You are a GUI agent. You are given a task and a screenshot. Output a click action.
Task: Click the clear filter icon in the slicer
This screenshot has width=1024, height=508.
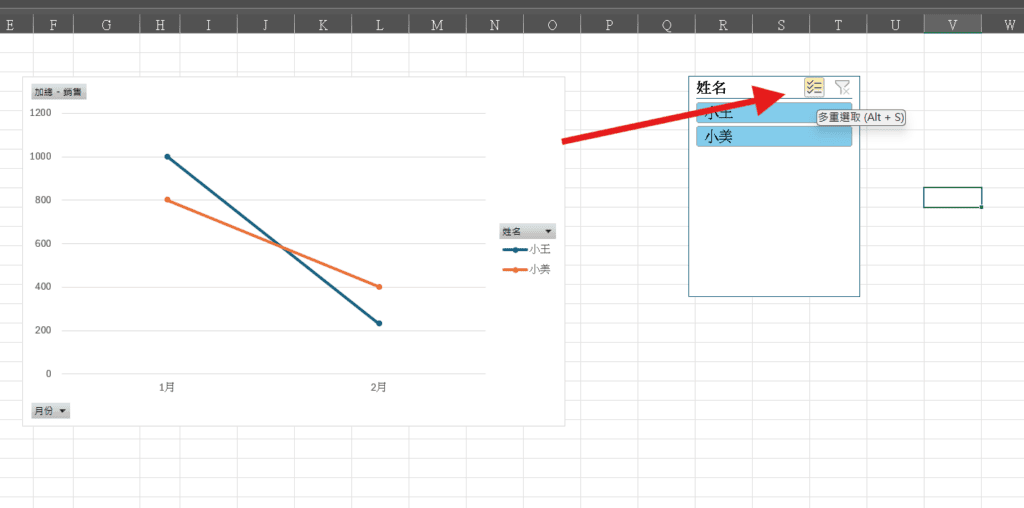(x=842, y=88)
